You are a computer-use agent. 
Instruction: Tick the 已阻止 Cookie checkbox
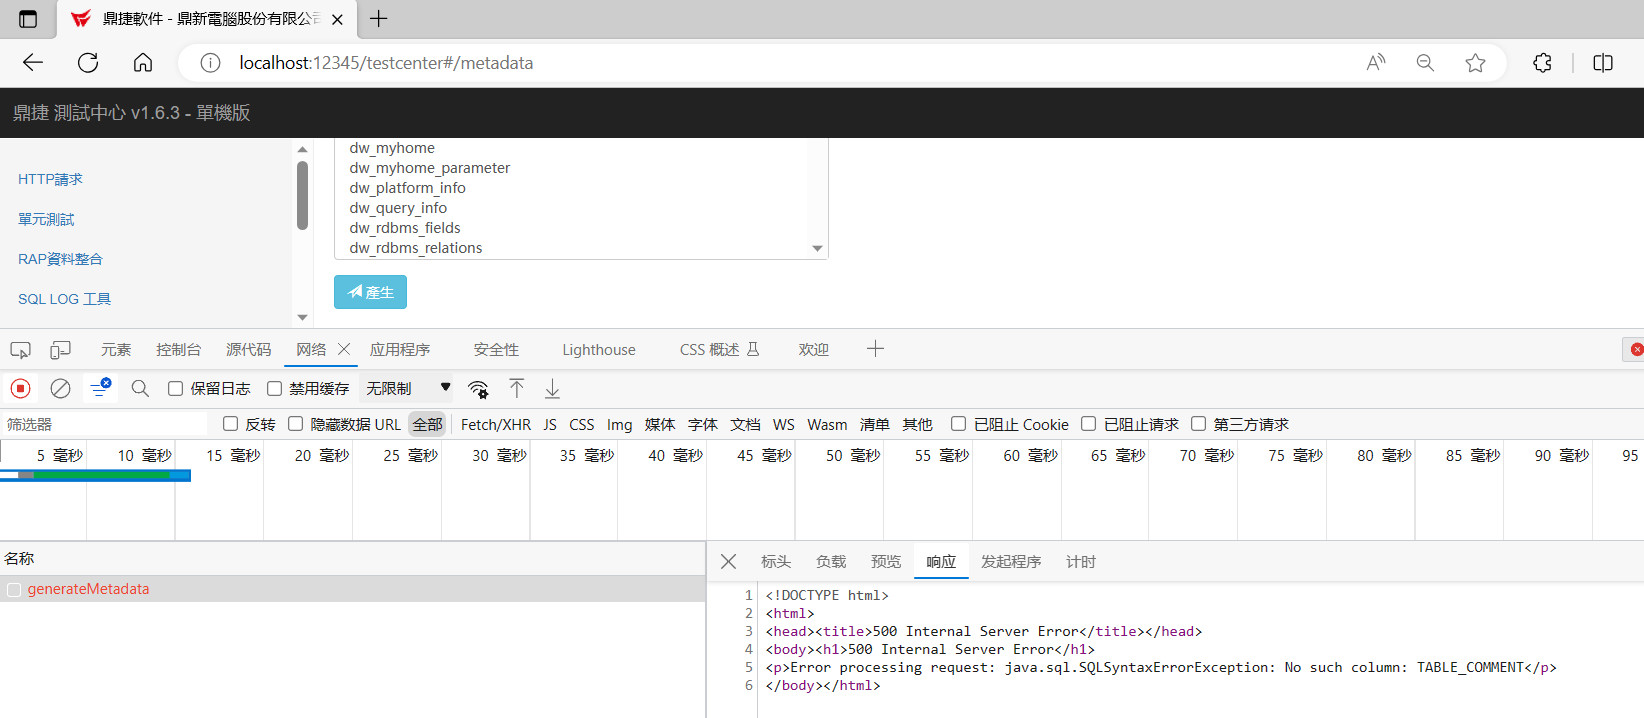[x=958, y=424]
